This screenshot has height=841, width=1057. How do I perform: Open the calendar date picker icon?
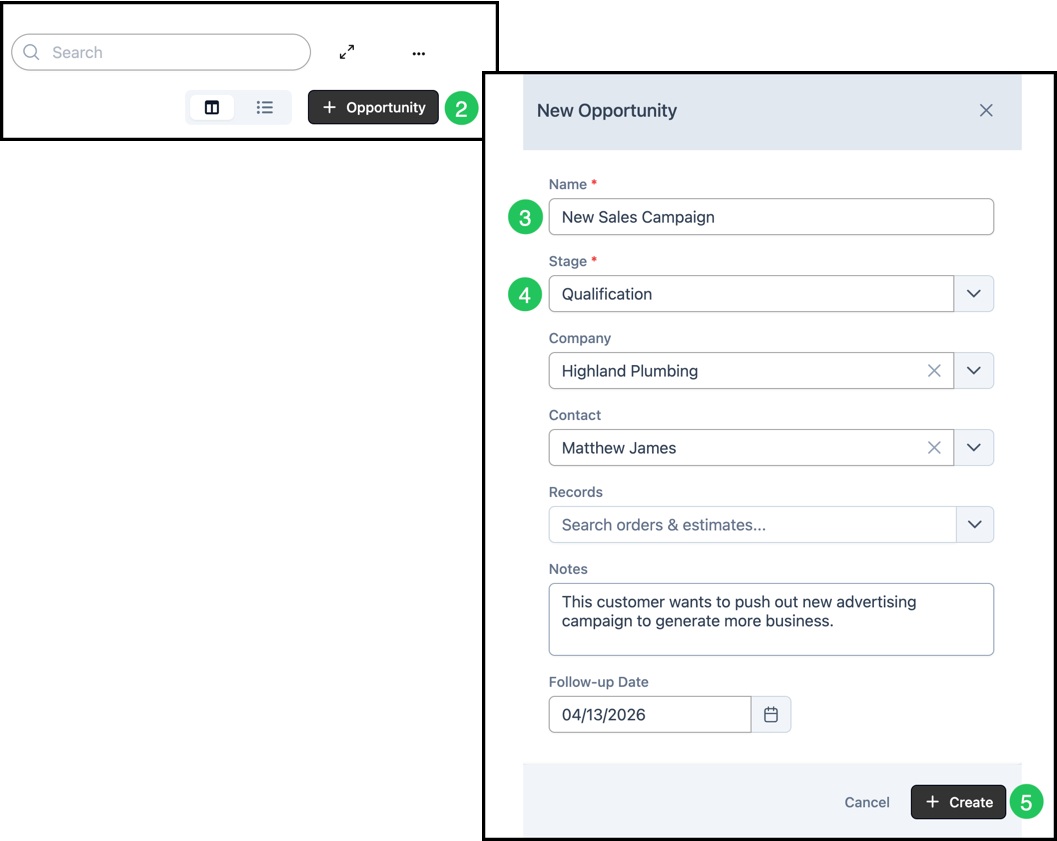click(771, 714)
